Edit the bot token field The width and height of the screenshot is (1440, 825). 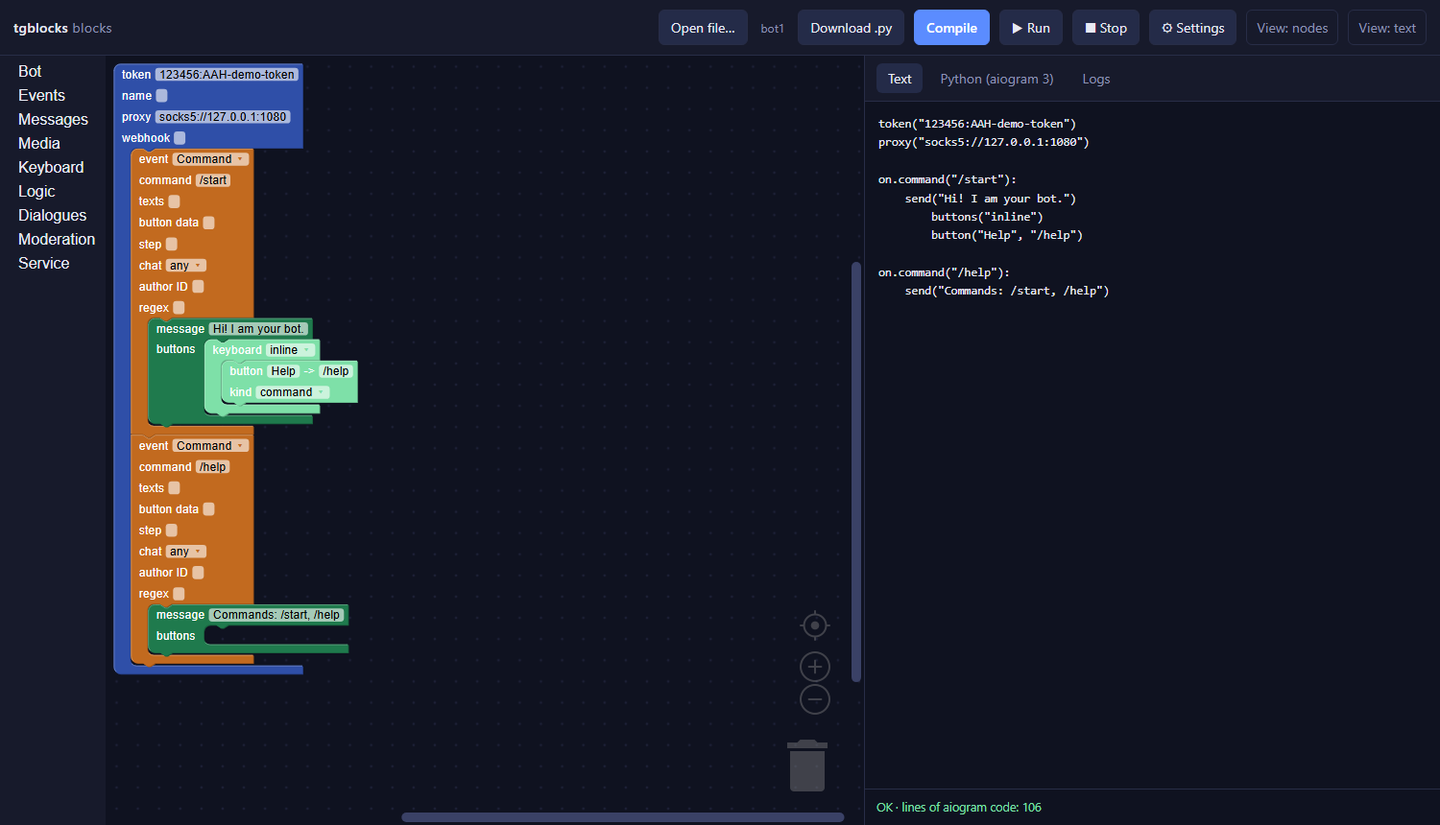[227, 75]
